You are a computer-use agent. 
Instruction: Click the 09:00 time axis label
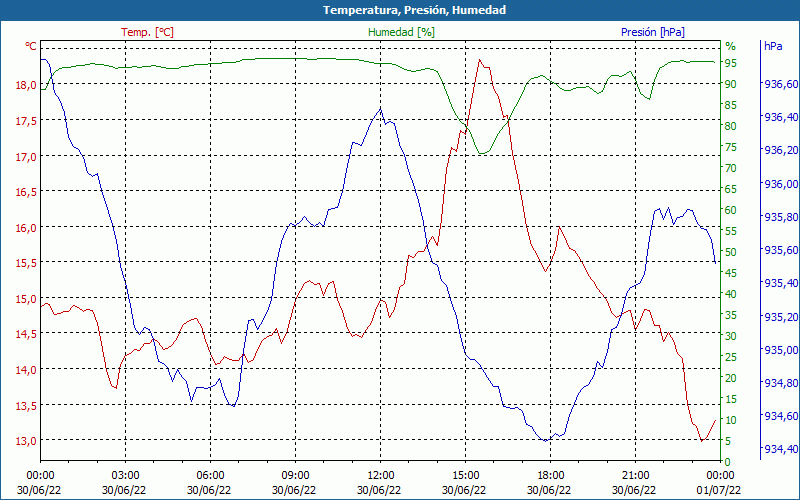coord(295,476)
